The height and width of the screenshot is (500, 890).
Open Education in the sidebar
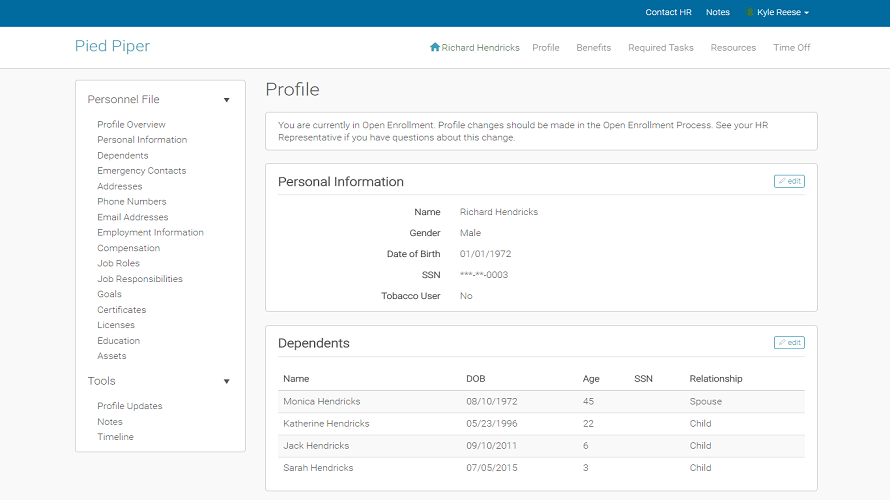coord(118,341)
